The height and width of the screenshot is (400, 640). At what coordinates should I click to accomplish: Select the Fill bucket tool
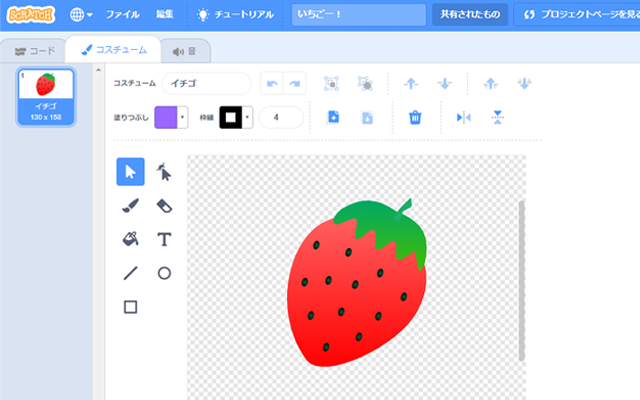click(131, 239)
